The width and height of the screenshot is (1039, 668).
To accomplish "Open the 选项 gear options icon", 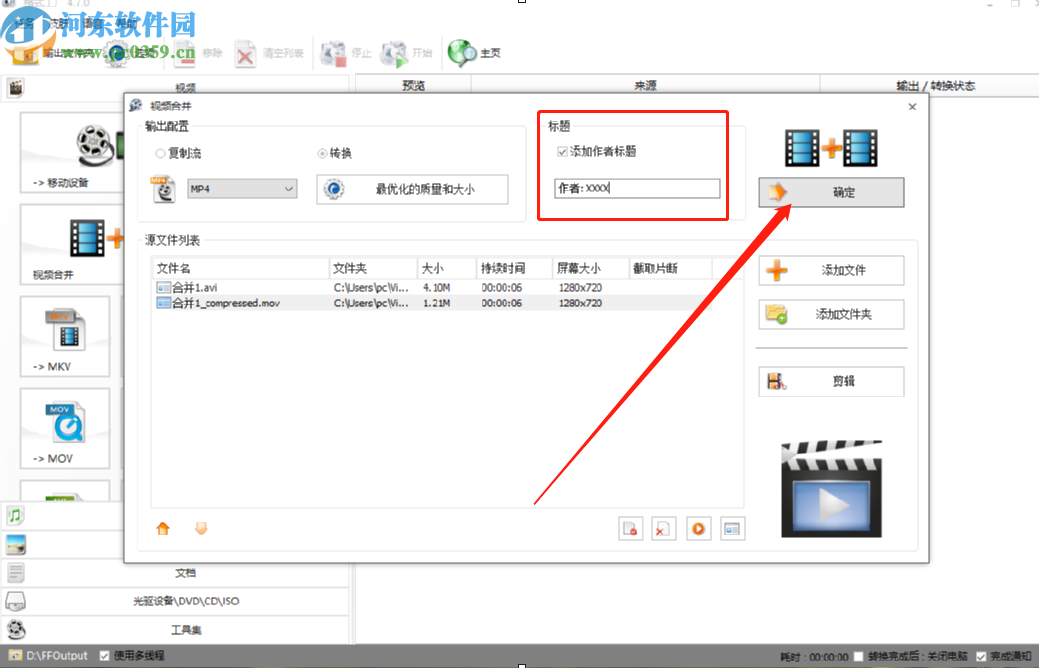I will click(x=117, y=54).
